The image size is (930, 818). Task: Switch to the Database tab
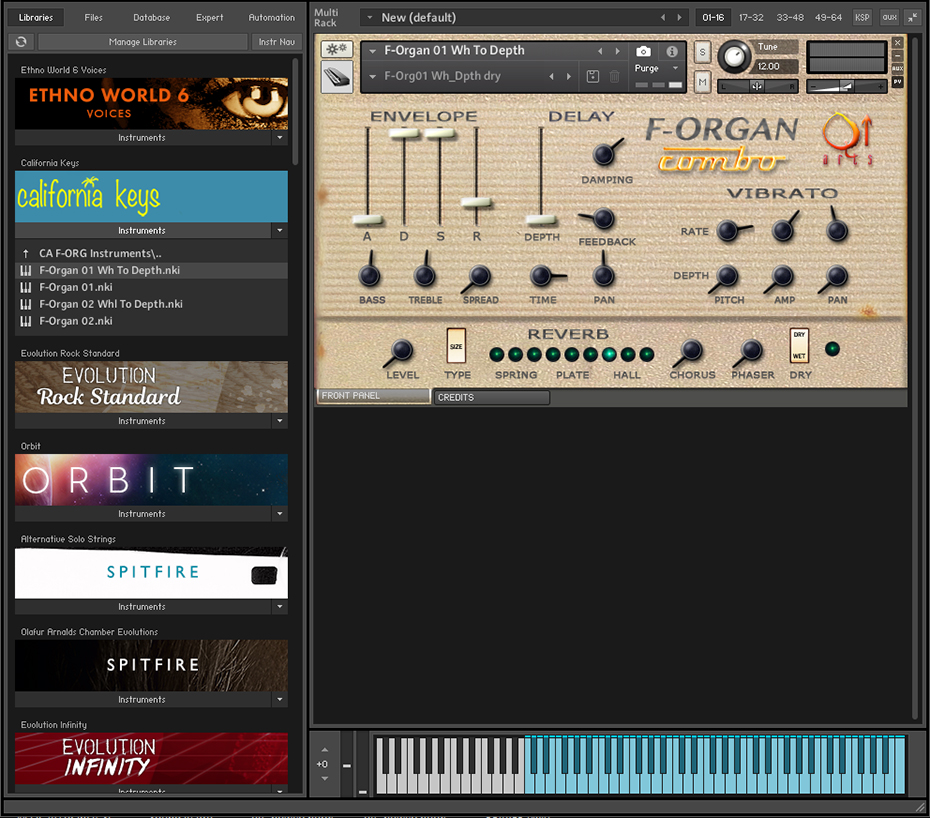(x=151, y=18)
